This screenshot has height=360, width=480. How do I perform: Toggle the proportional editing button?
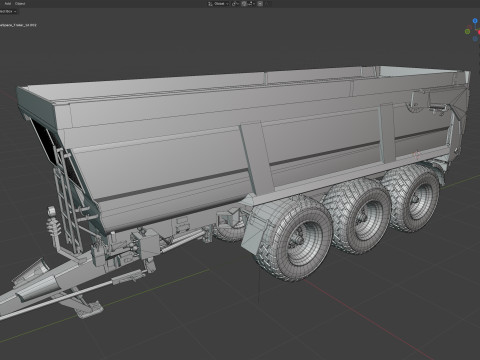[x=260, y=4]
